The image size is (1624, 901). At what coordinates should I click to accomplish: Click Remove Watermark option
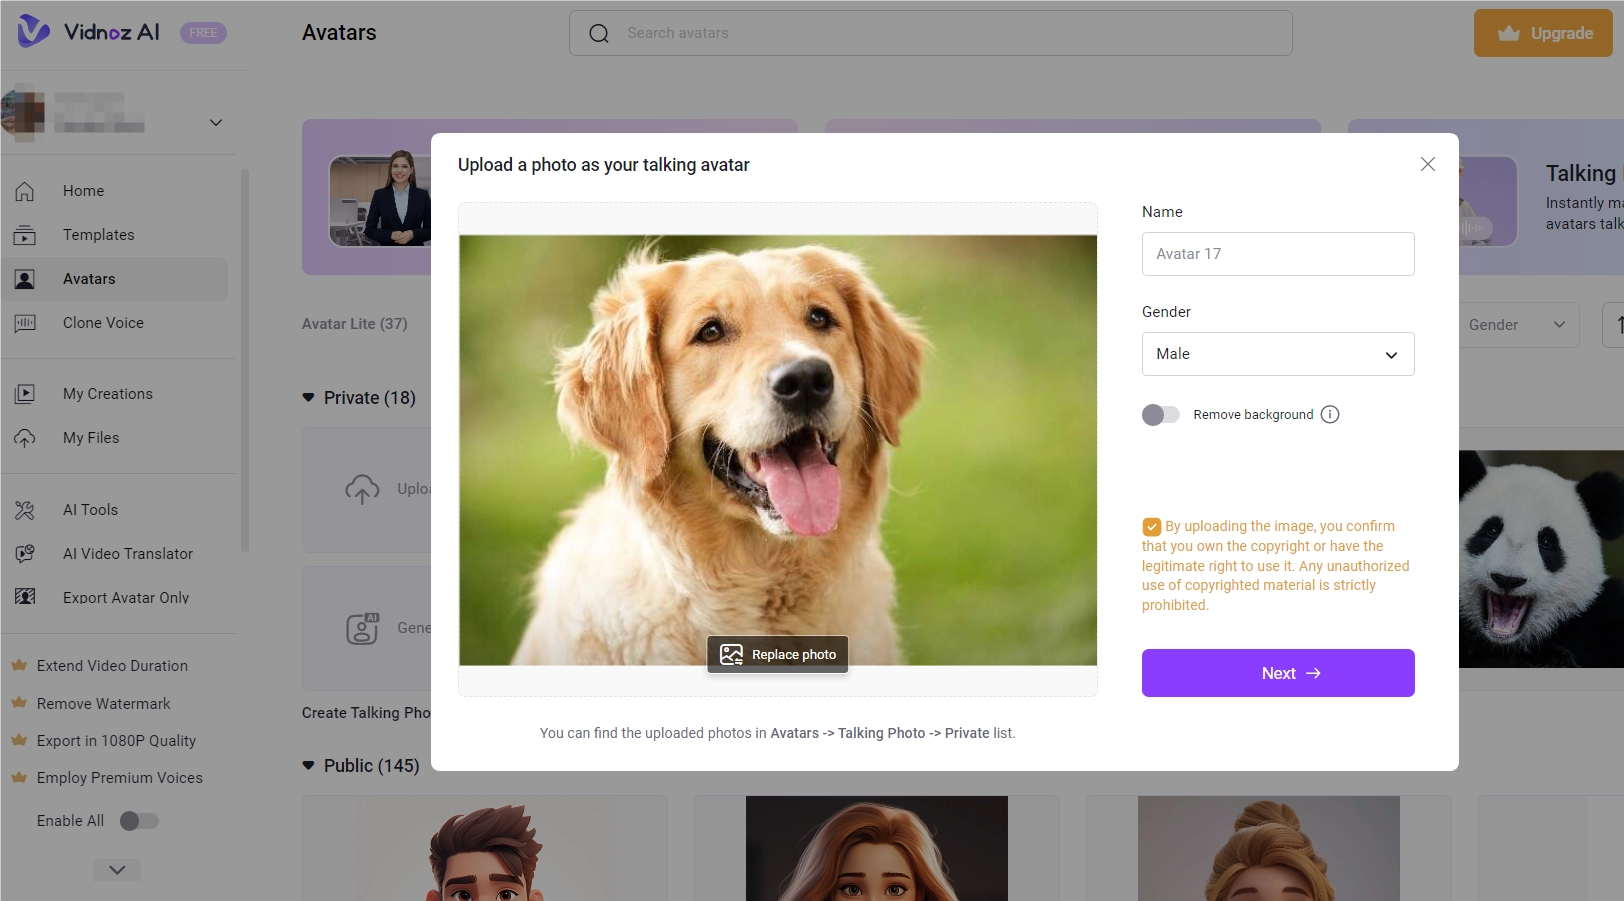pyautogui.click(x=104, y=704)
